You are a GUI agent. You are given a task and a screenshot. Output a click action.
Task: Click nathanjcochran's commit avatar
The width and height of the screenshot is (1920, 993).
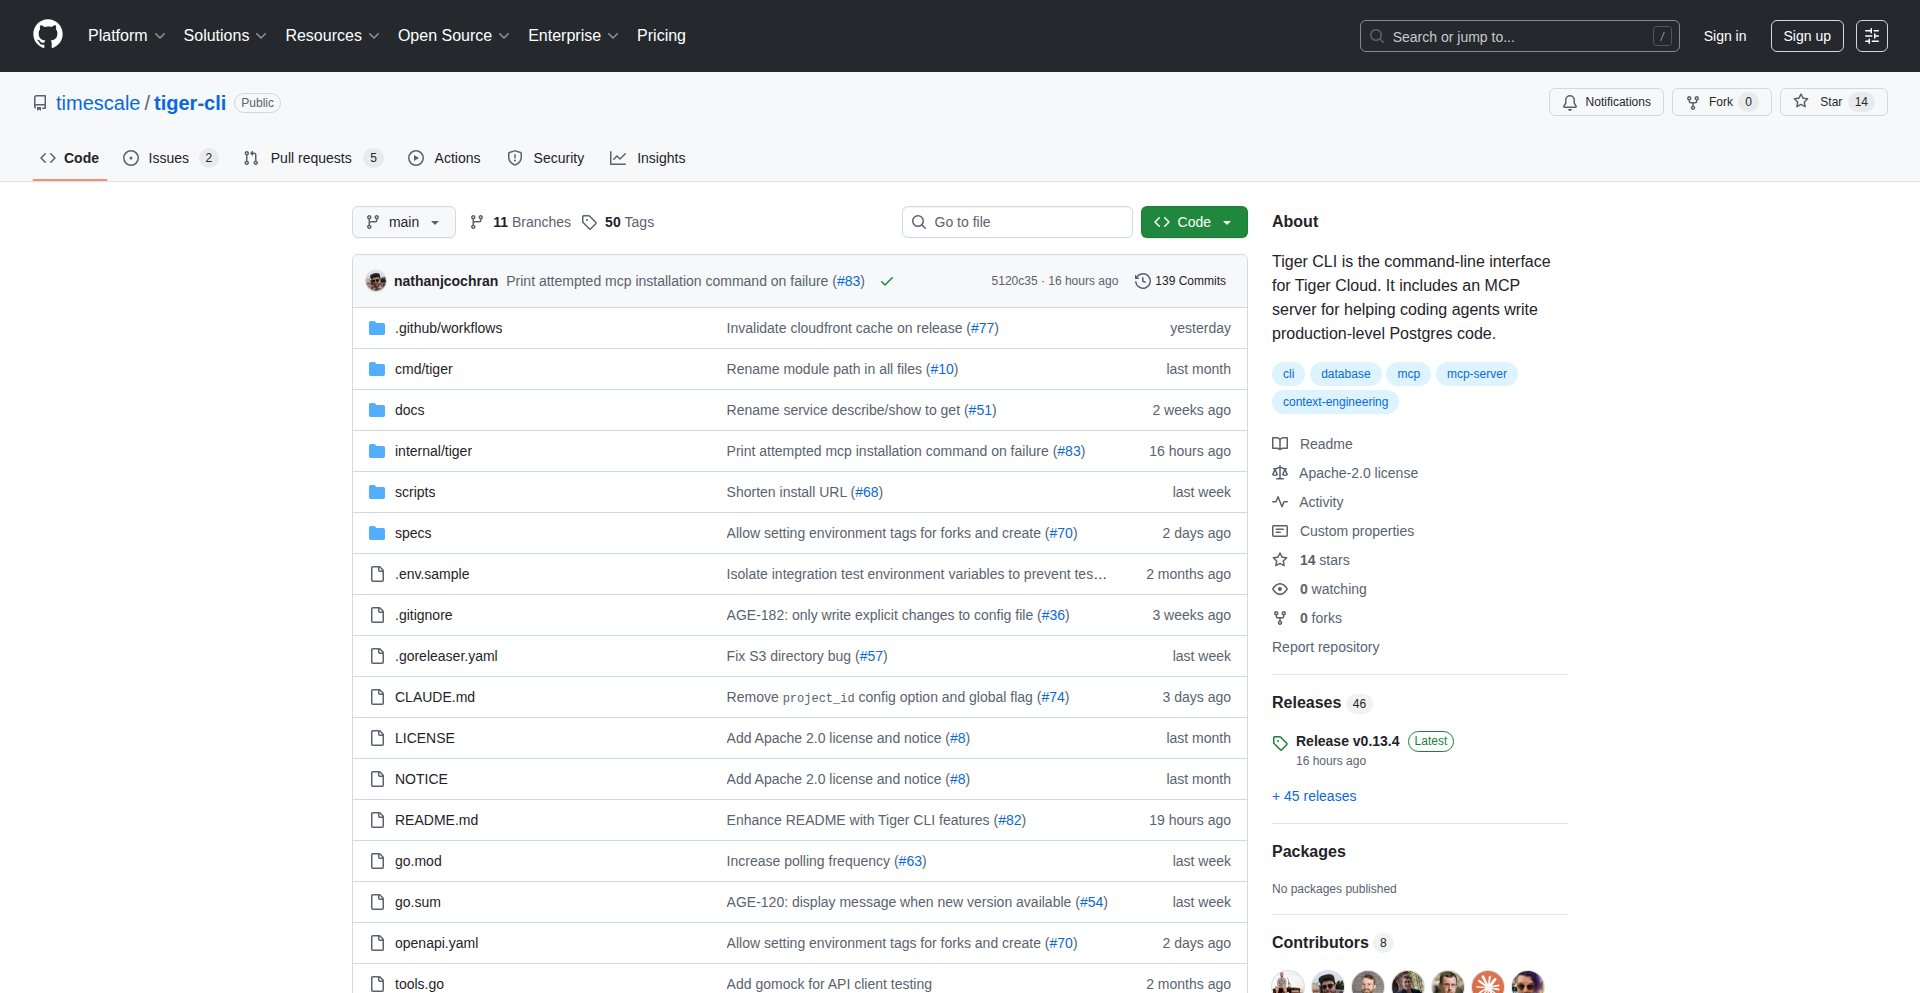click(375, 281)
